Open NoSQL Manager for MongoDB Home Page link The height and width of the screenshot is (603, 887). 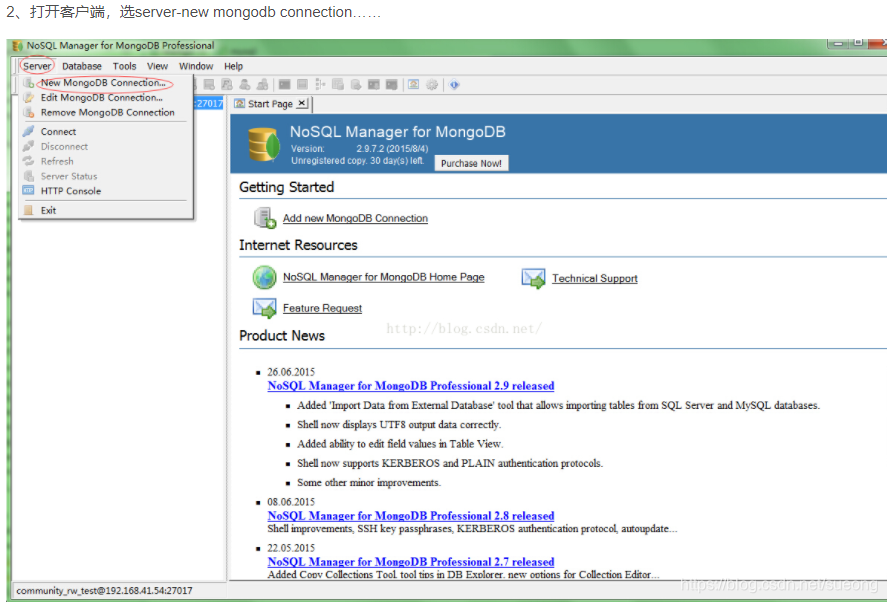tap(384, 277)
